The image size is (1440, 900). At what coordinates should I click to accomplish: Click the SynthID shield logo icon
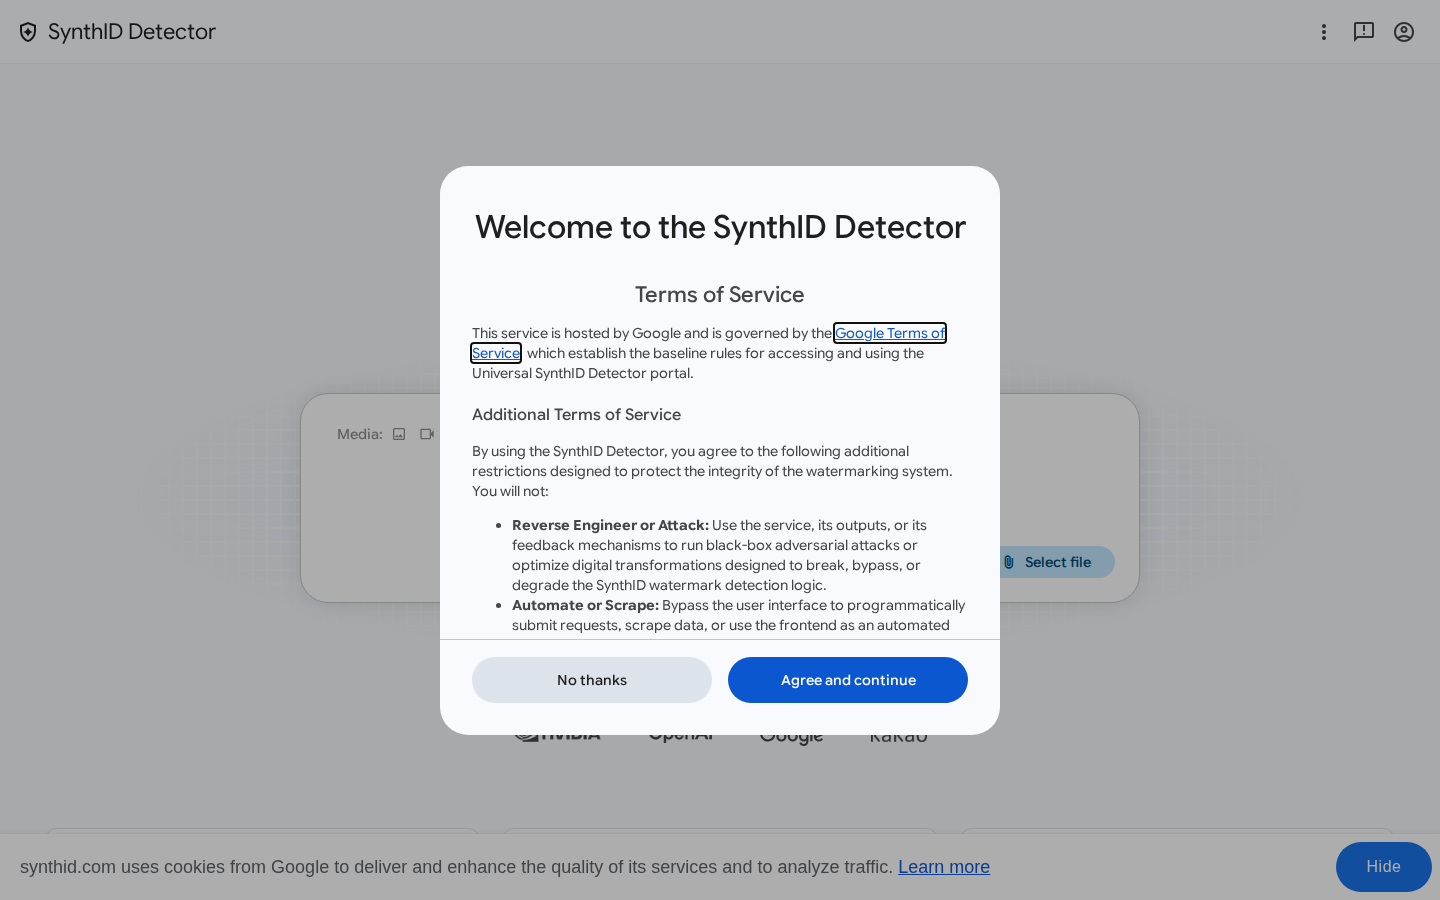click(28, 32)
